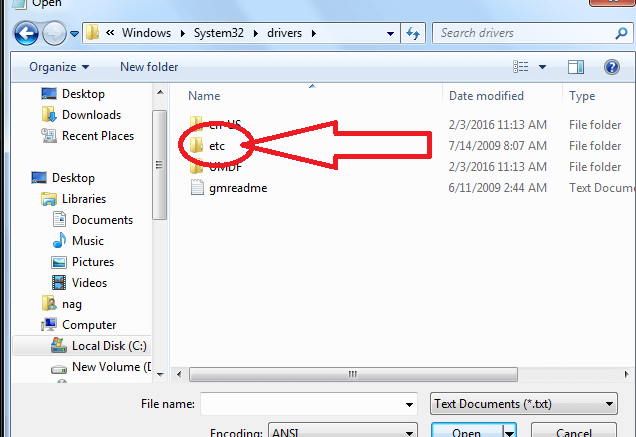Viewport: 636px width, 437px height.
Task: Click the gmreadme document icon
Action: (197, 187)
